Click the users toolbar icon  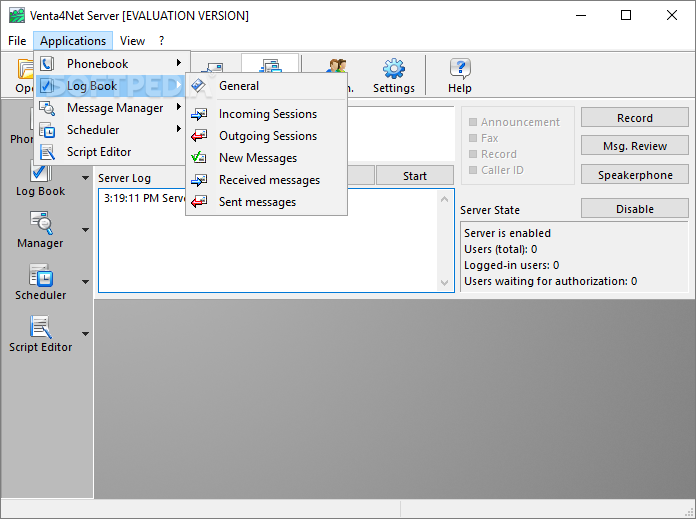click(336, 67)
